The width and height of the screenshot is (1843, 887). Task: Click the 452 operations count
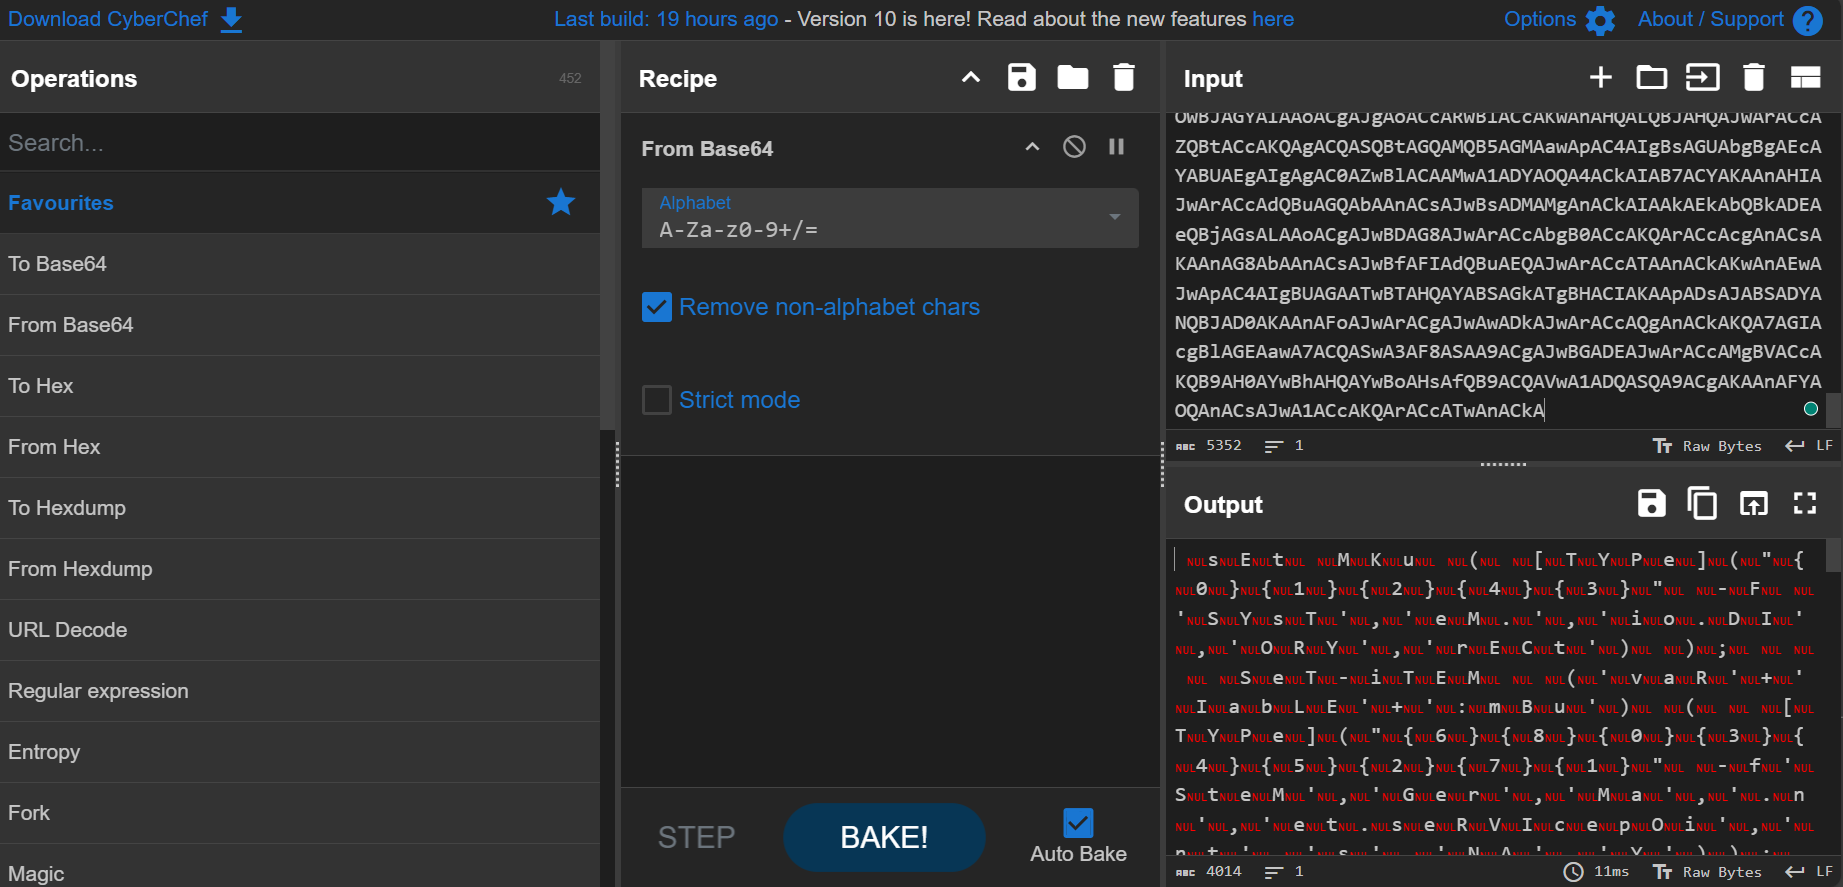[570, 78]
